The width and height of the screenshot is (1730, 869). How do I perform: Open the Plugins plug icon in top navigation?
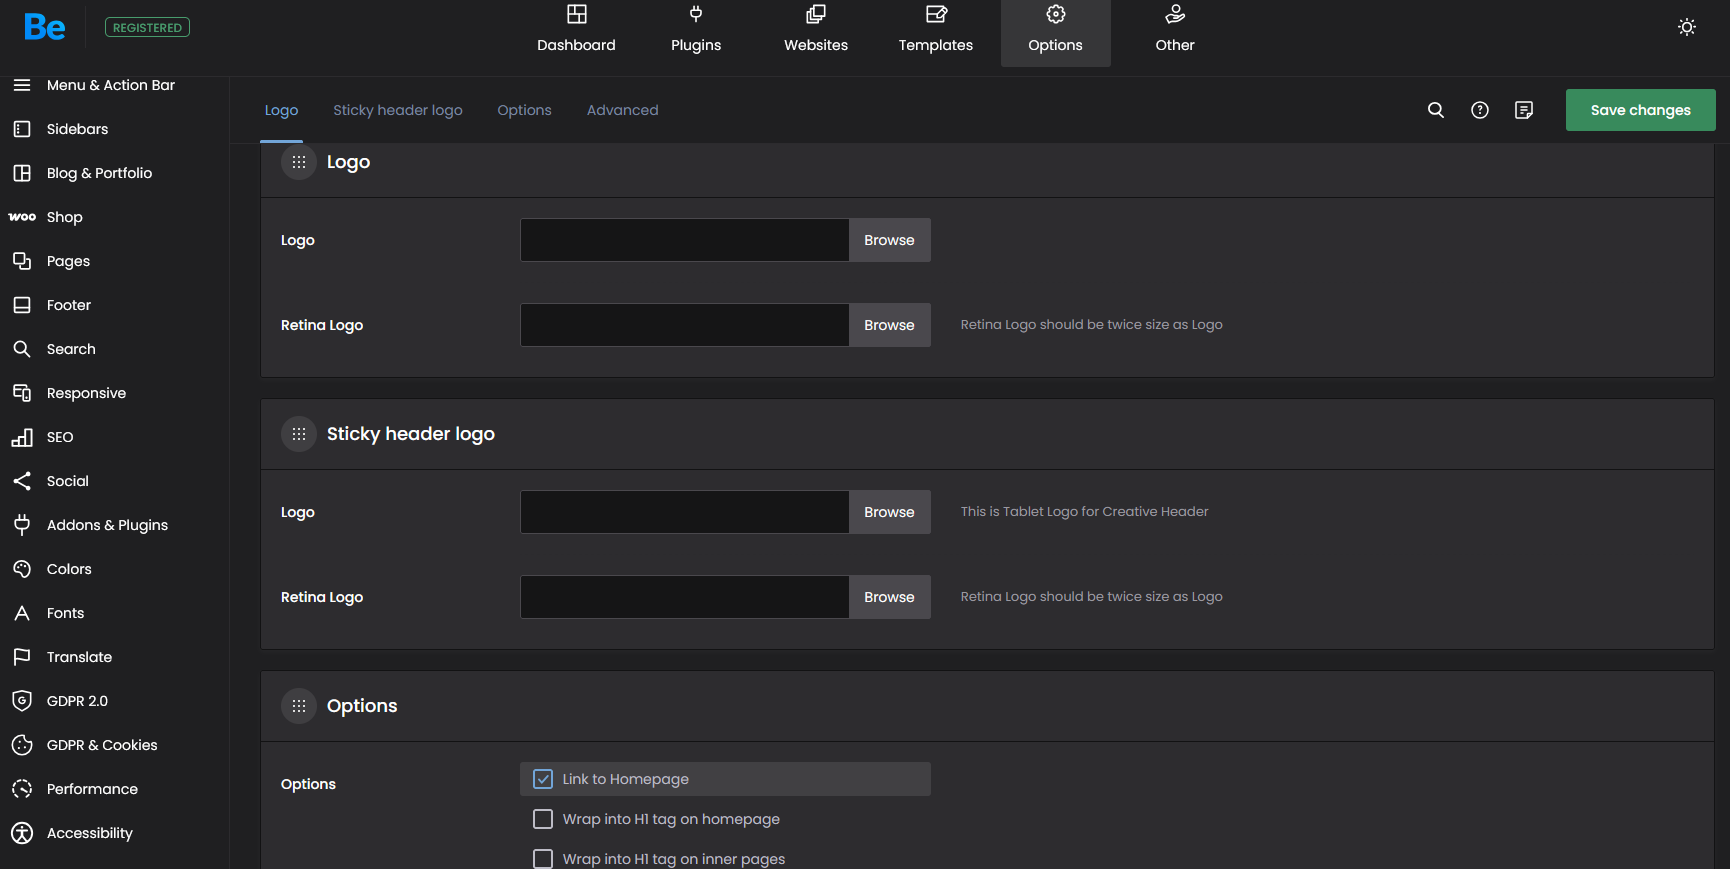(696, 15)
